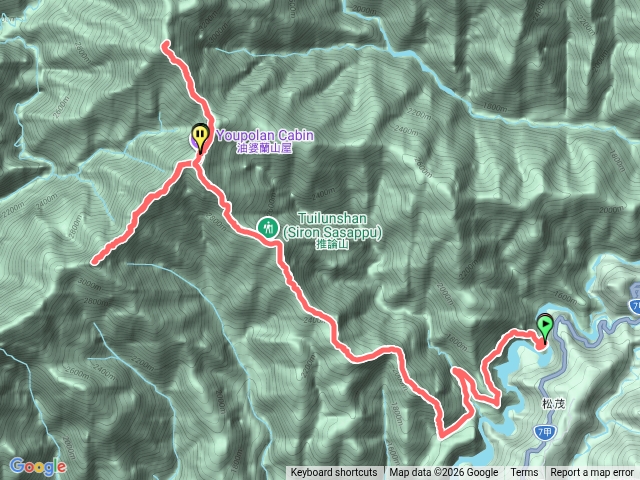This screenshot has height=480, width=640.
Task: Select the purple Youpolan Cabin place icon
Action: tap(193, 140)
